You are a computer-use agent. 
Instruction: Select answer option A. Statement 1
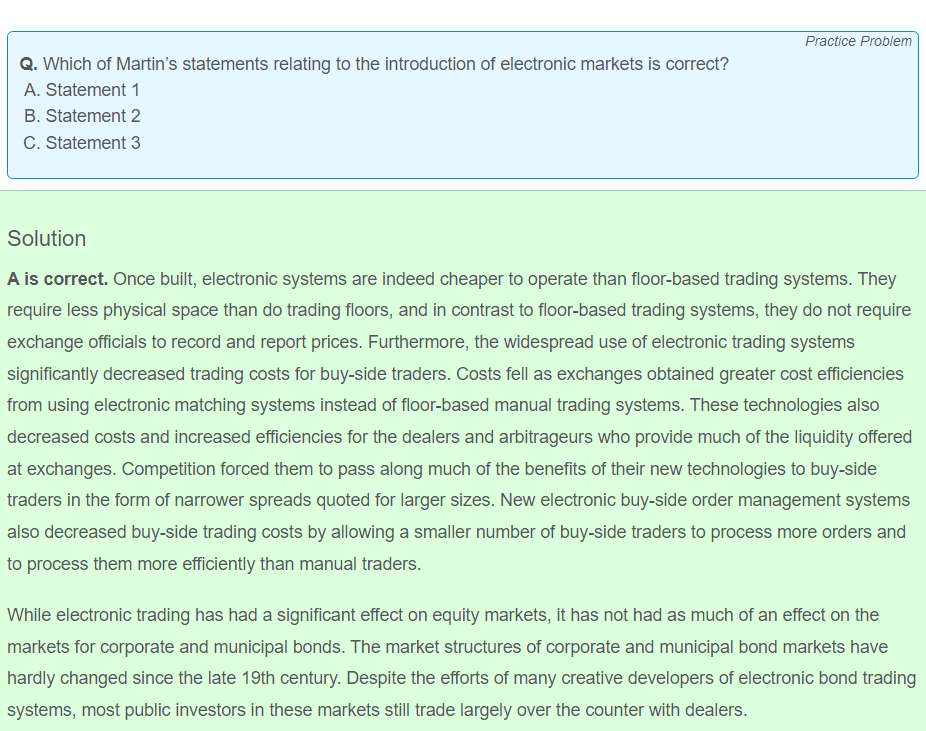[81, 90]
